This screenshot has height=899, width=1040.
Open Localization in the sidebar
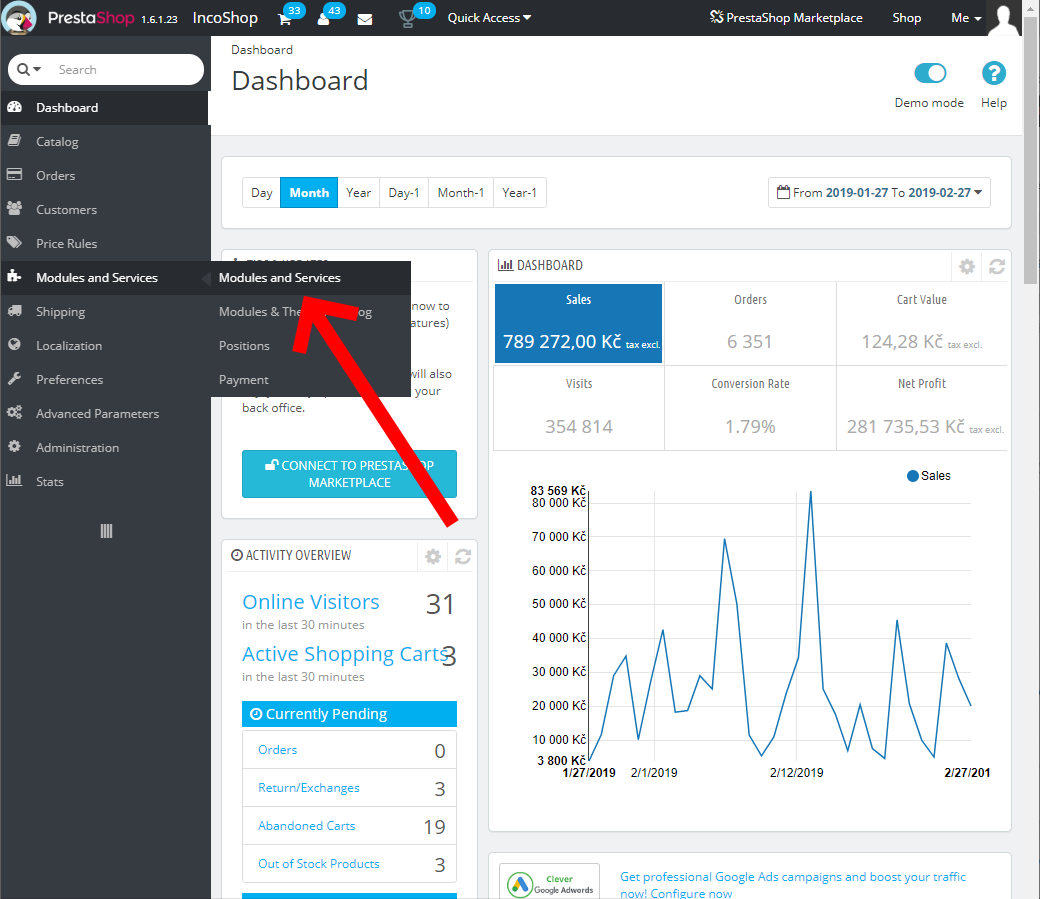pyautogui.click(x=105, y=345)
